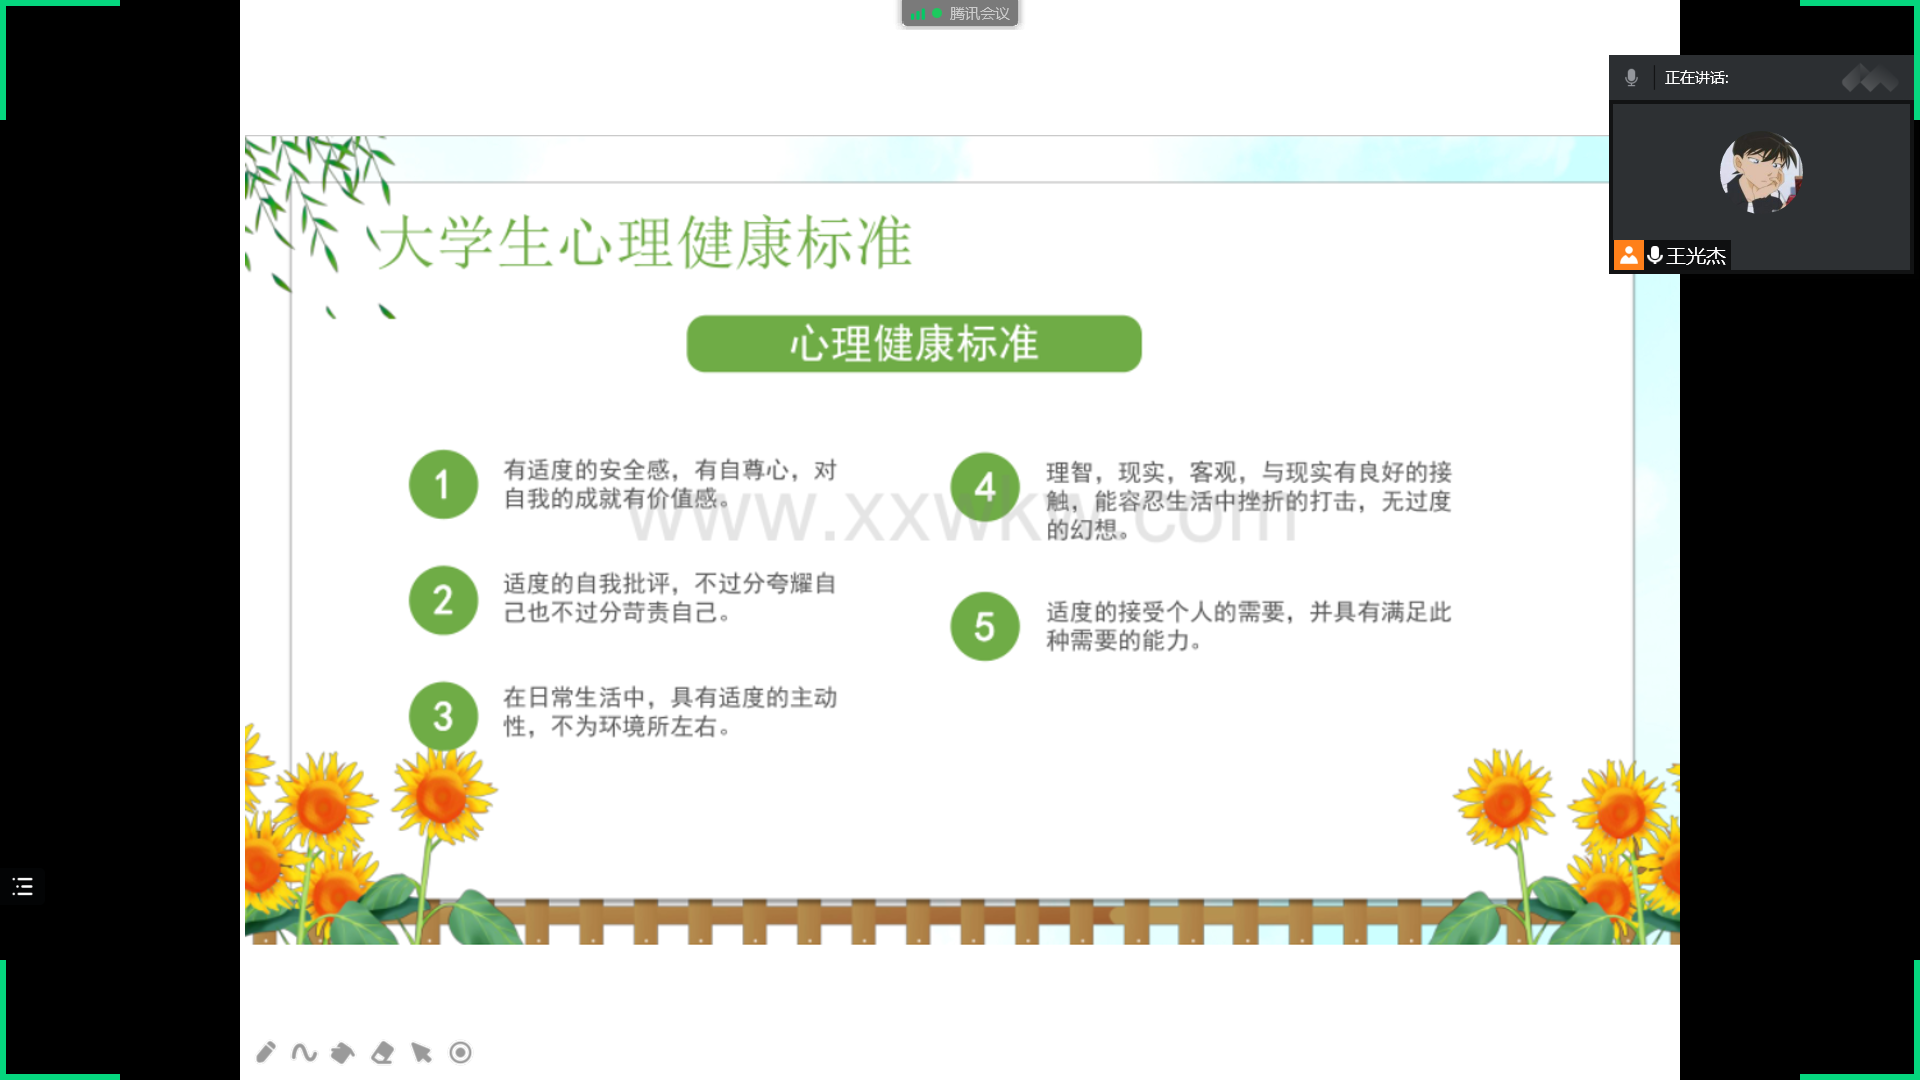The height and width of the screenshot is (1080, 1920).
Task: Click microphone icon beside 正在讲话
Action: [x=1631, y=78]
